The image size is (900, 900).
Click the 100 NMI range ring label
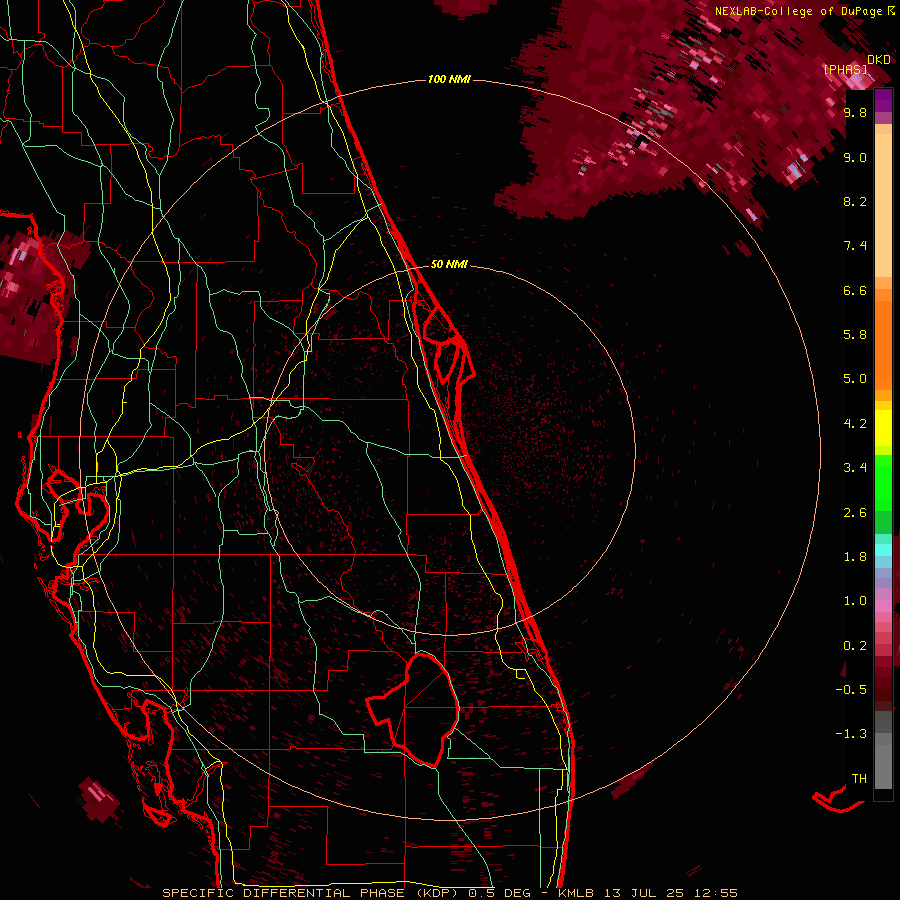[449, 79]
